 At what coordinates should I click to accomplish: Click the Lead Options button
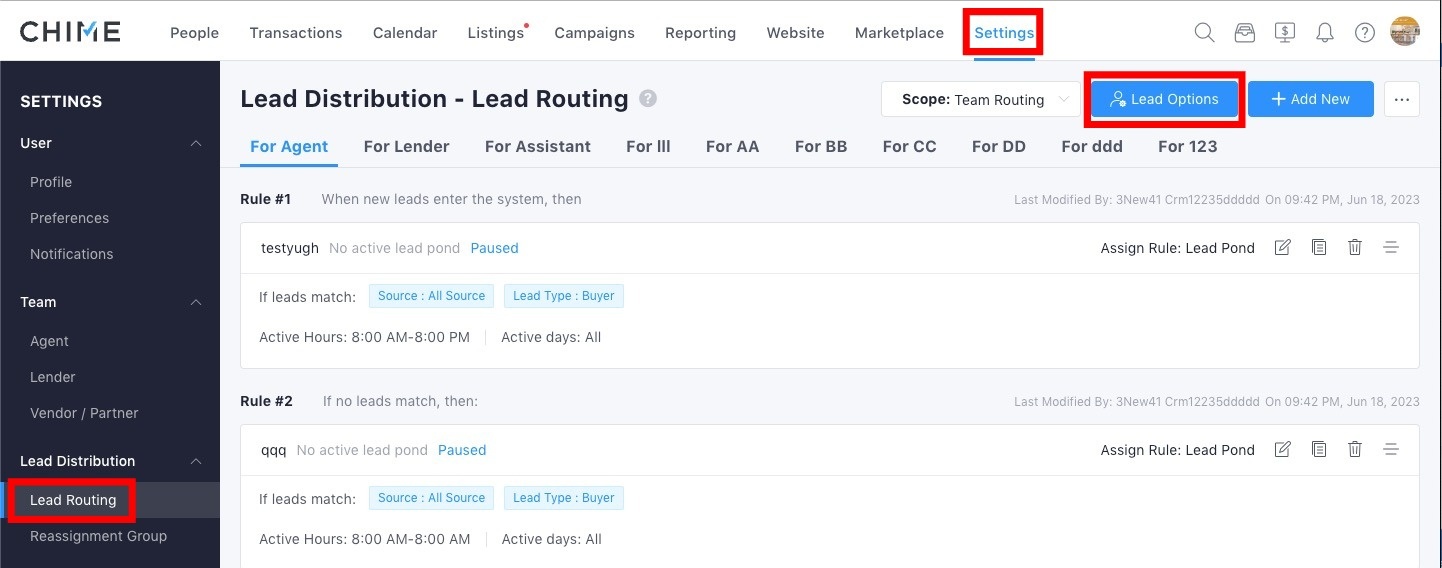[1164, 99]
